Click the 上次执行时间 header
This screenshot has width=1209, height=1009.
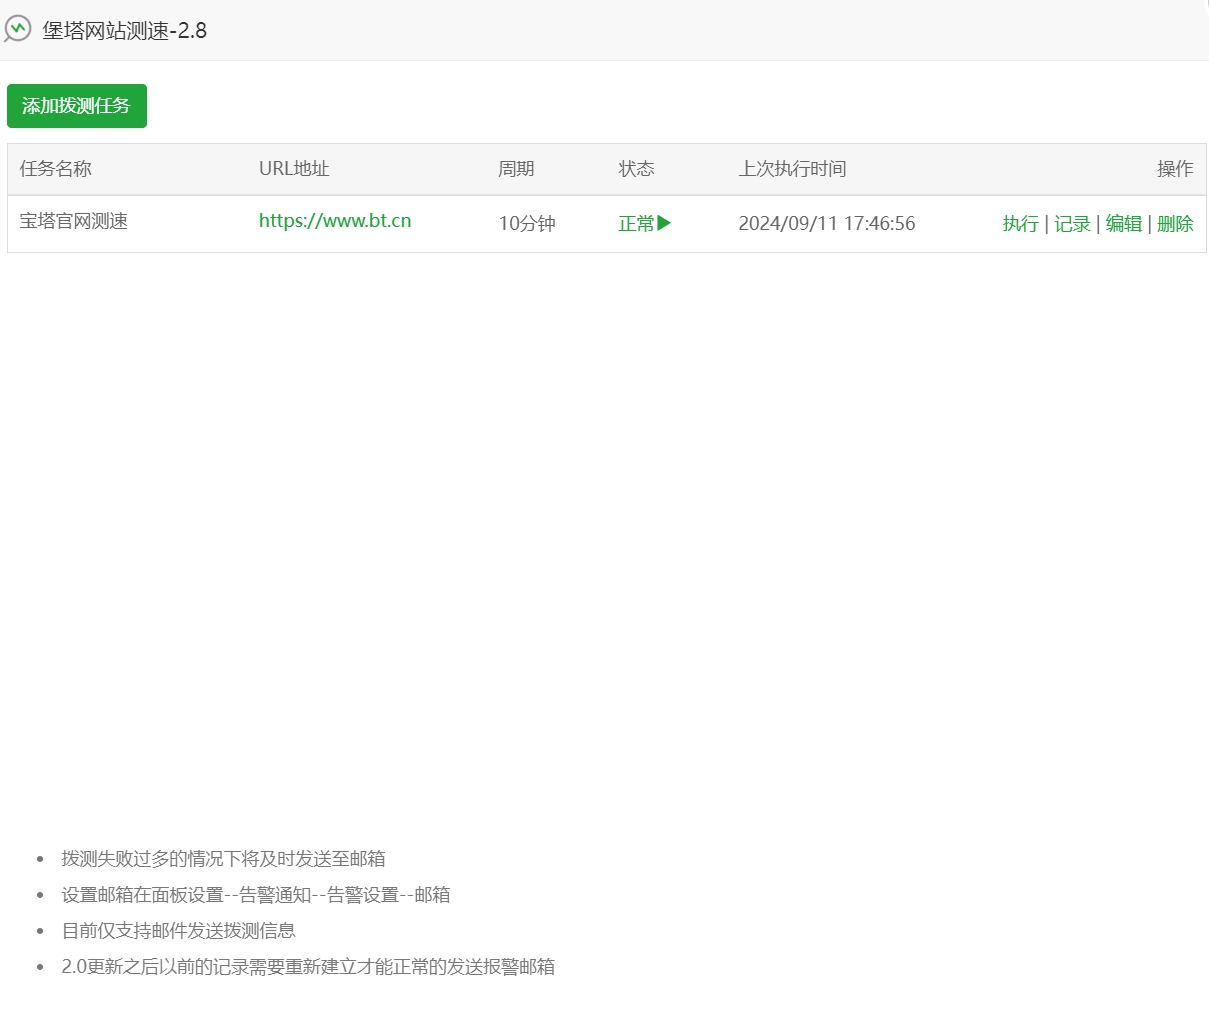(x=791, y=168)
